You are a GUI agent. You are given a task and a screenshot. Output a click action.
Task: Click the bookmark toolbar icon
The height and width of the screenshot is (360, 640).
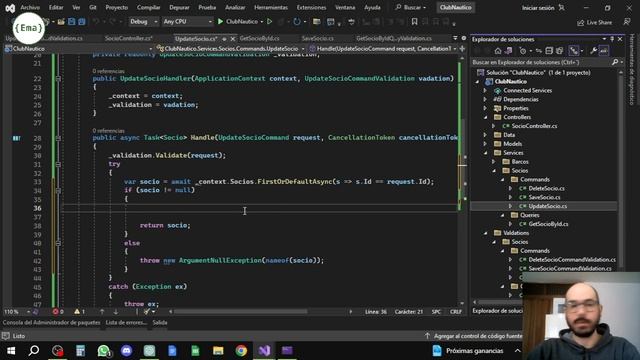click(414, 22)
